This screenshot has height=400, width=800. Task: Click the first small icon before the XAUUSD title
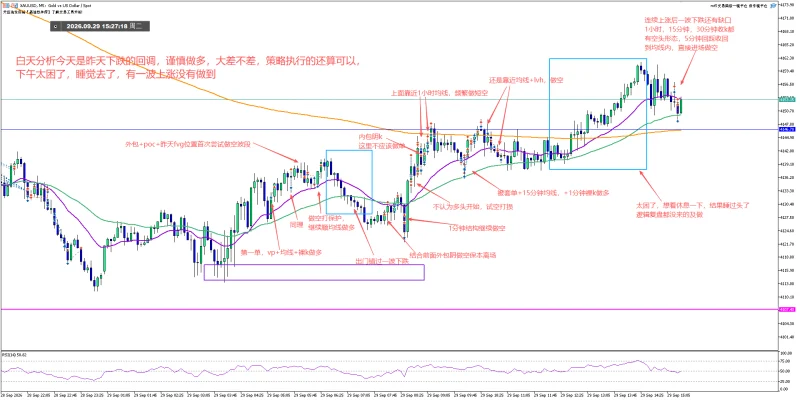tap(6, 5)
